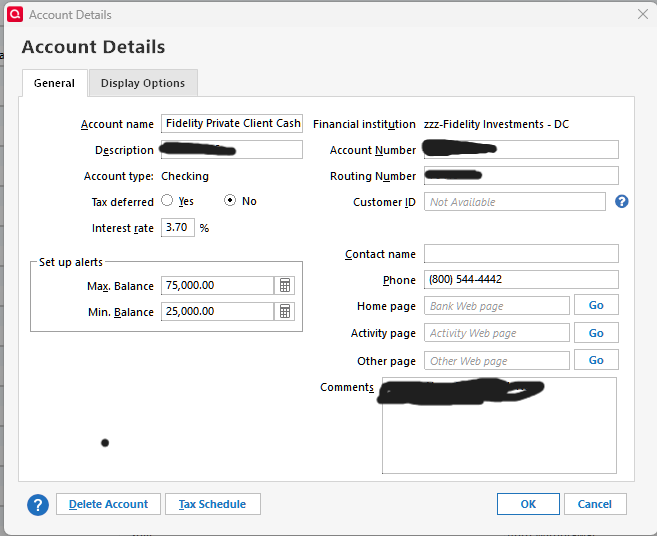657x536 pixels.
Task: Click the zzz-Fidelity Investments - DC text
Action: point(496,124)
